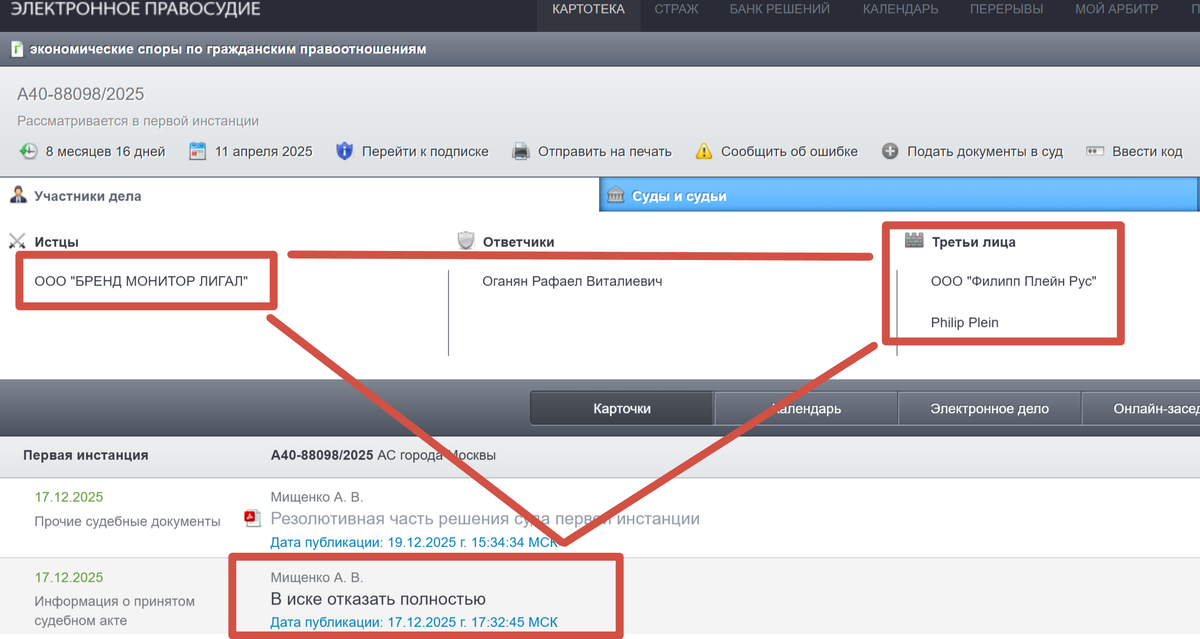
Task: Switch to the Суды и судьи tab
Action: pos(899,196)
